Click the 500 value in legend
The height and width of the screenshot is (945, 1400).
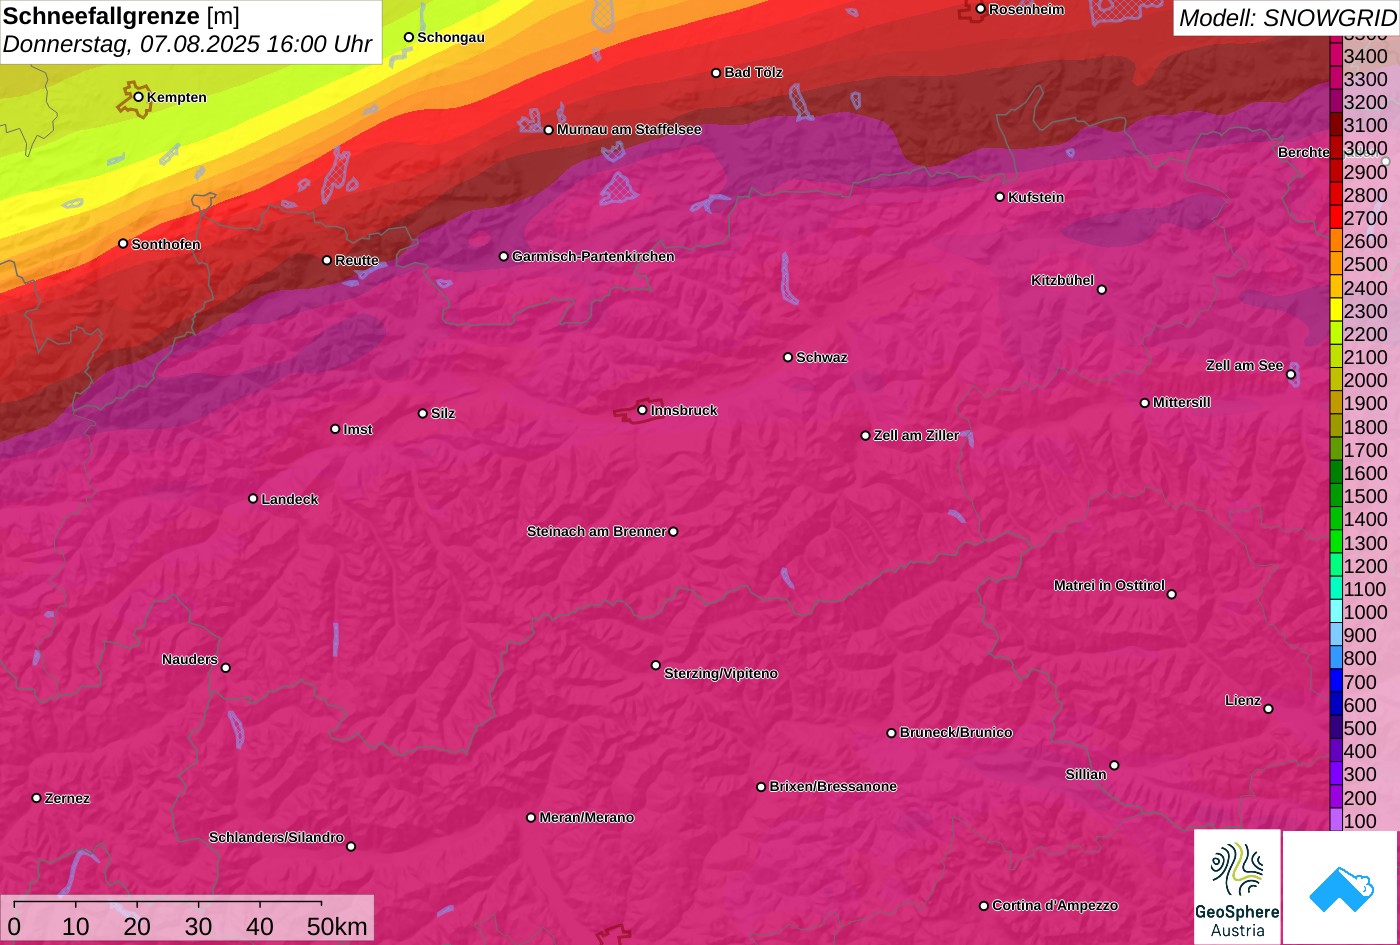pos(1360,728)
